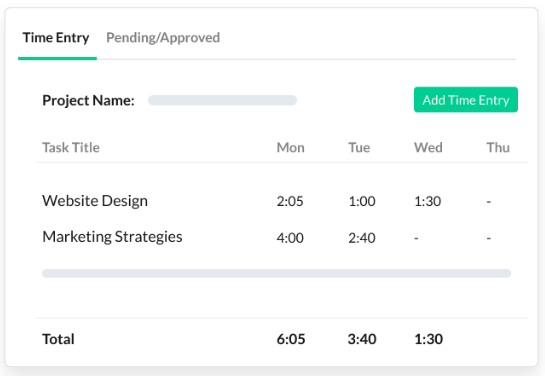Click Marketing Strategies empty Wednesday cell
Viewport: 545px width, 376px height.
click(x=416, y=238)
